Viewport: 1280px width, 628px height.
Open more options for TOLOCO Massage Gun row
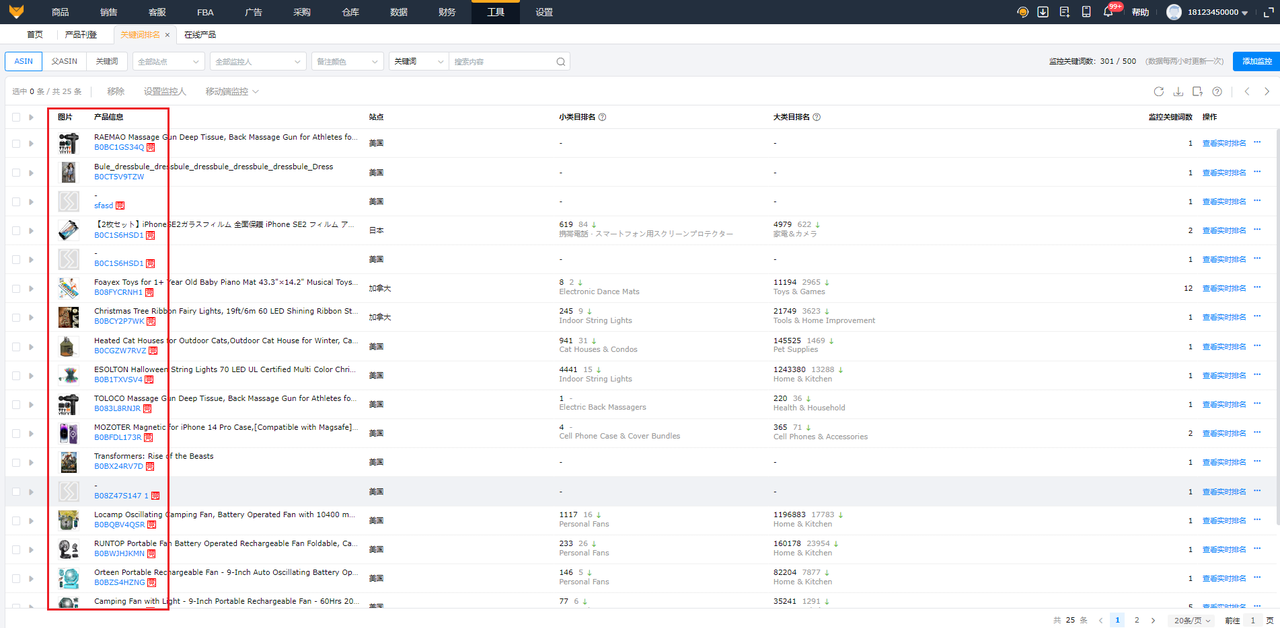[1257, 404]
